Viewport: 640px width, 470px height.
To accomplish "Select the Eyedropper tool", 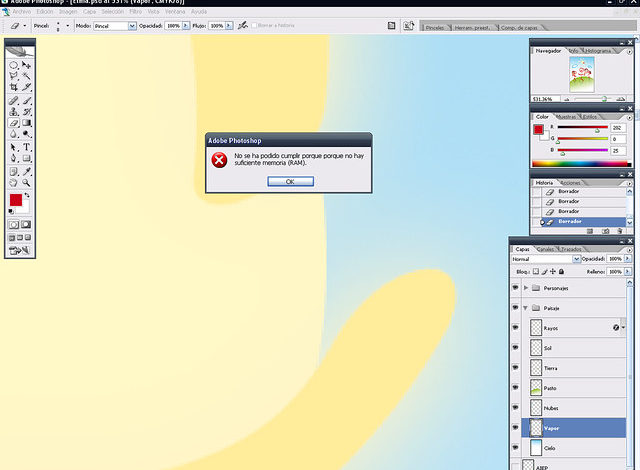I will pos(27,172).
